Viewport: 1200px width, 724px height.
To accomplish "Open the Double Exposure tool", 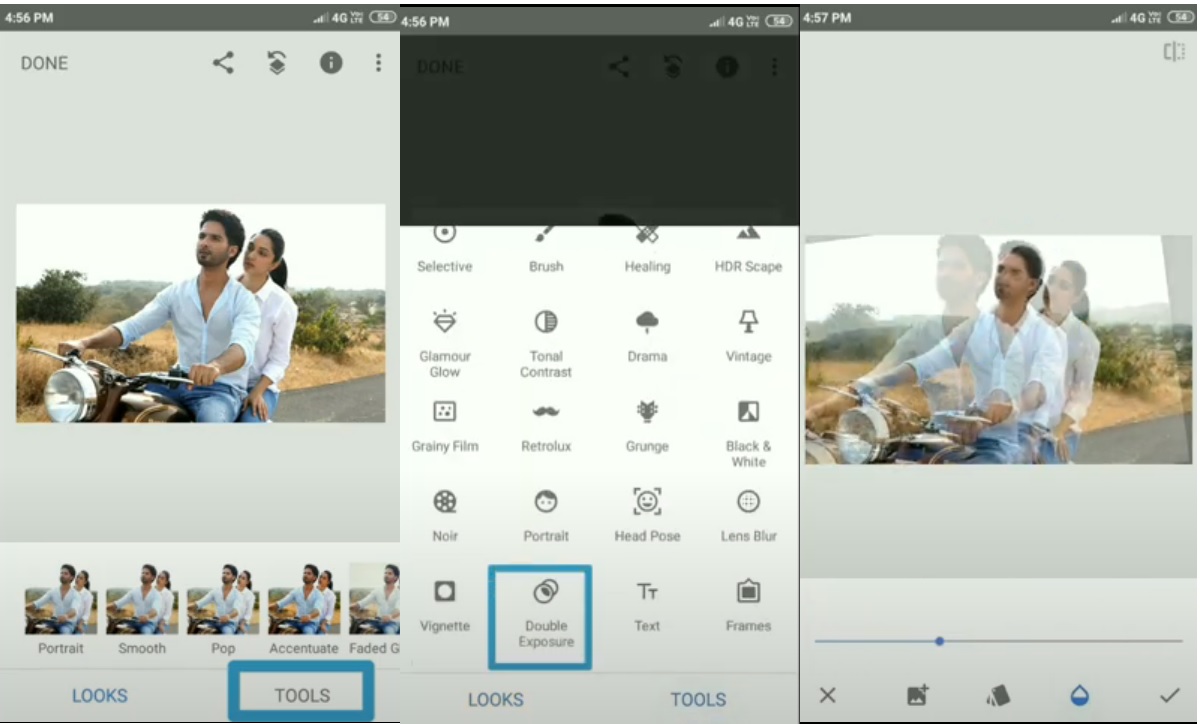I will [x=540, y=615].
